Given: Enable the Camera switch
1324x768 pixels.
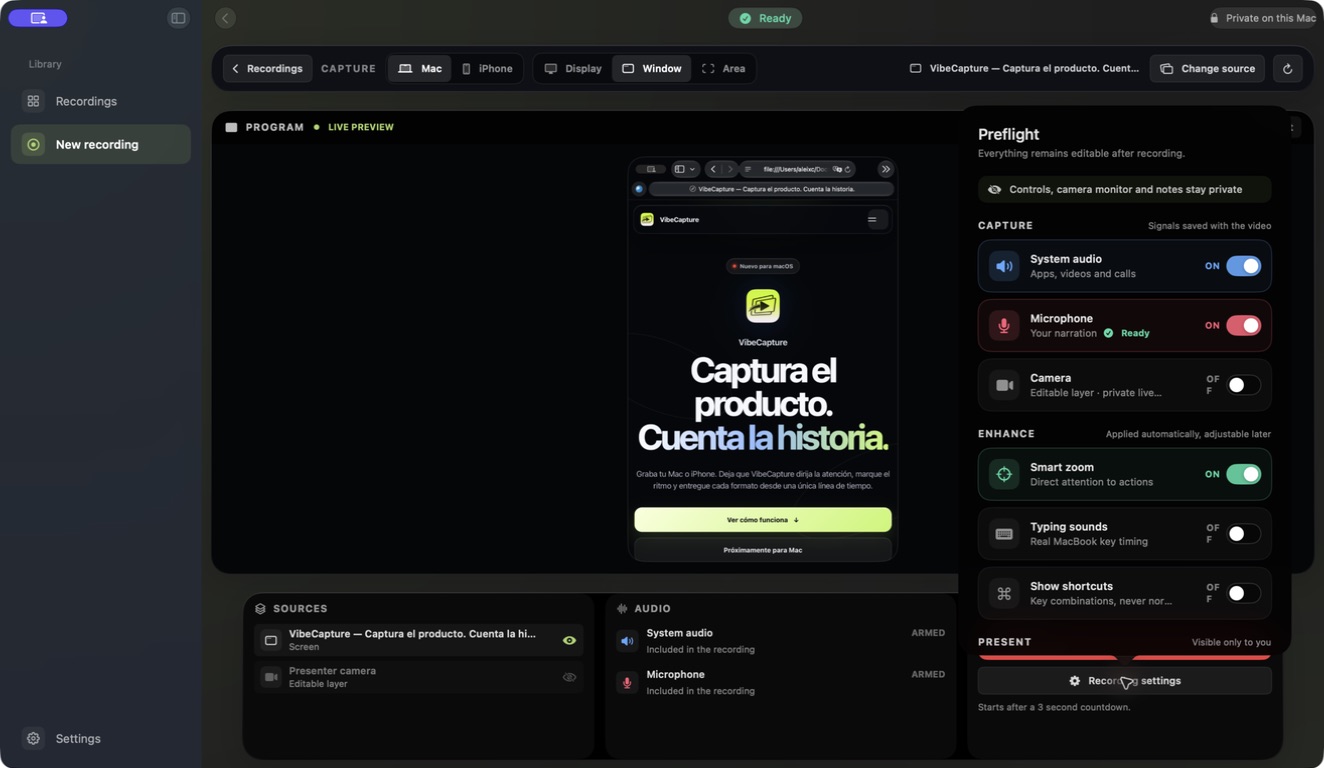Looking at the screenshot, I should 1244,385.
